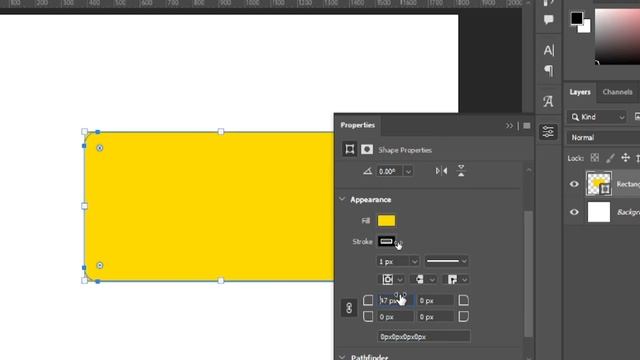Click the Shape Properties label
640x360 pixels.
coord(405,150)
